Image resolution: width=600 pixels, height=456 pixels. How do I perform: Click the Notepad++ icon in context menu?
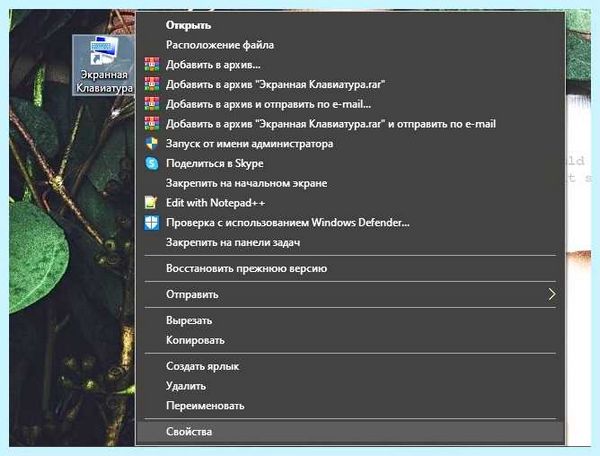(x=151, y=202)
